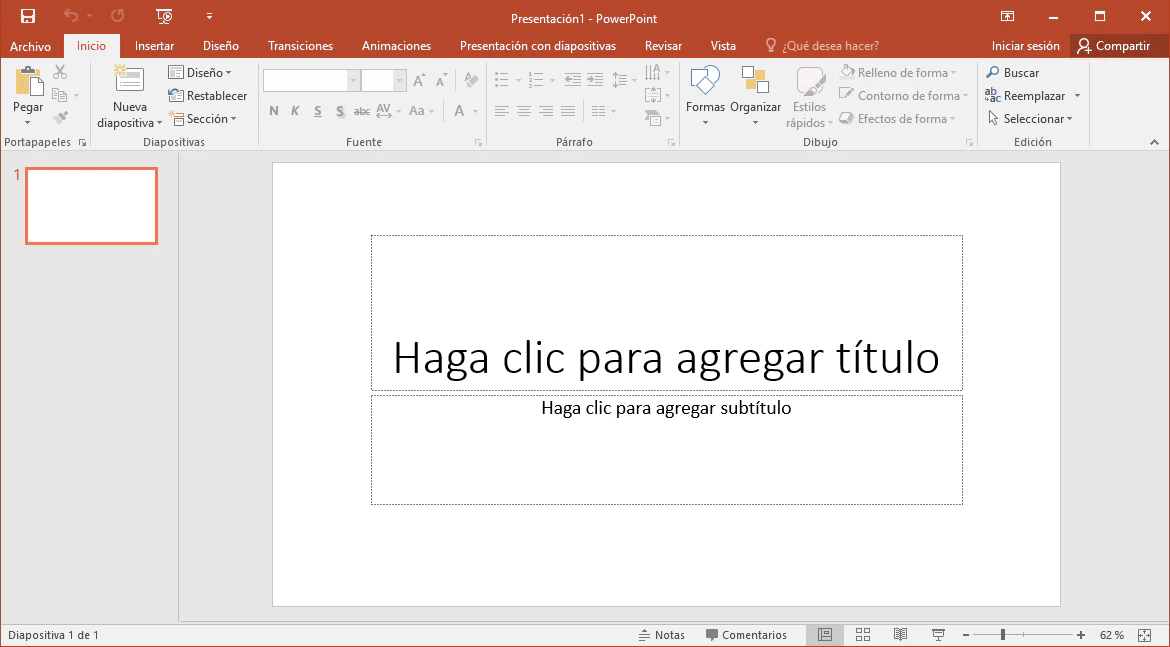The image size is (1170, 647).
Task: Click the Compartir button
Action: pyautogui.click(x=1113, y=46)
